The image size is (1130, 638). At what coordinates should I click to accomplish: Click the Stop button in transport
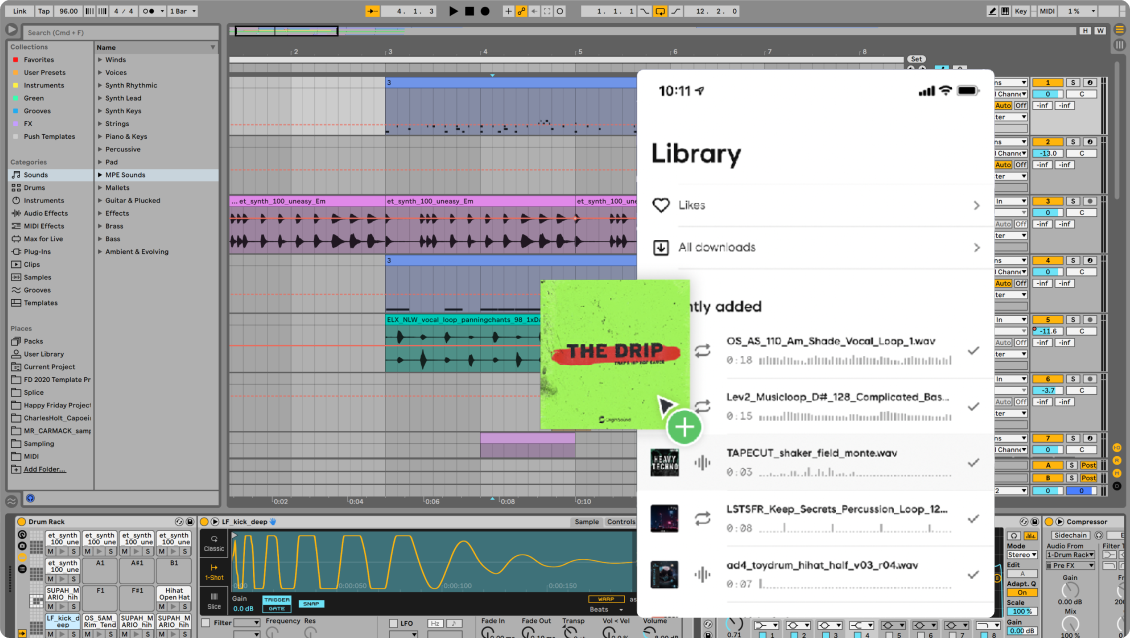click(x=469, y=11)
